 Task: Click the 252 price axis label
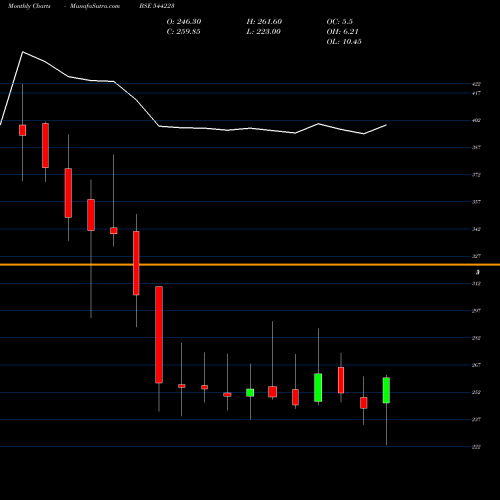[476, 392]
